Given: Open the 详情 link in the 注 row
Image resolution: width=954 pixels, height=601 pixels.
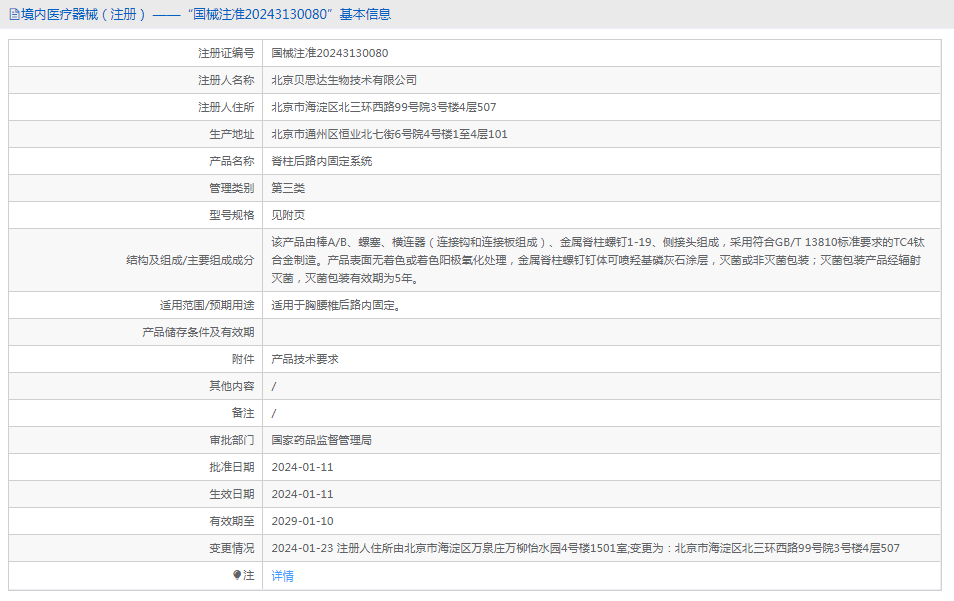Looking at the screenshot, I should click(x=282, y=575).
